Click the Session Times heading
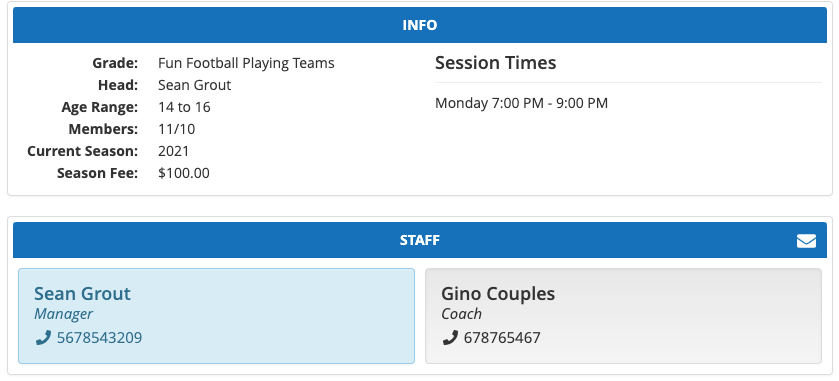 tap(495, 63)
